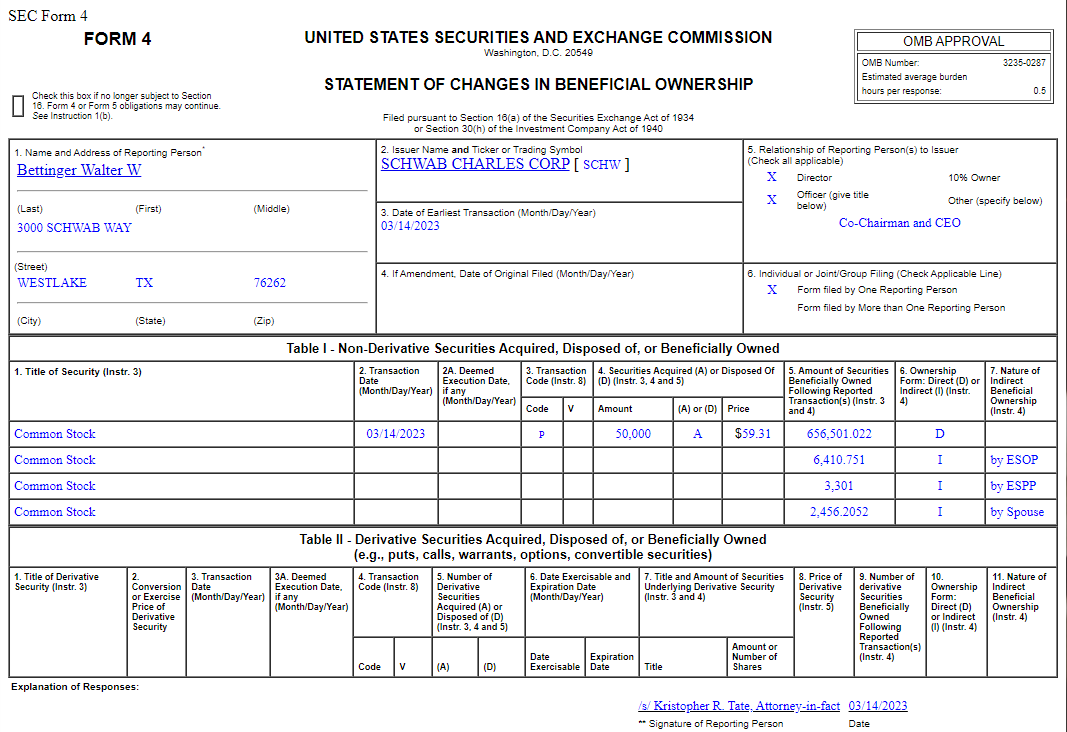Click the hours per response 0.5 value

[1039, 90]
